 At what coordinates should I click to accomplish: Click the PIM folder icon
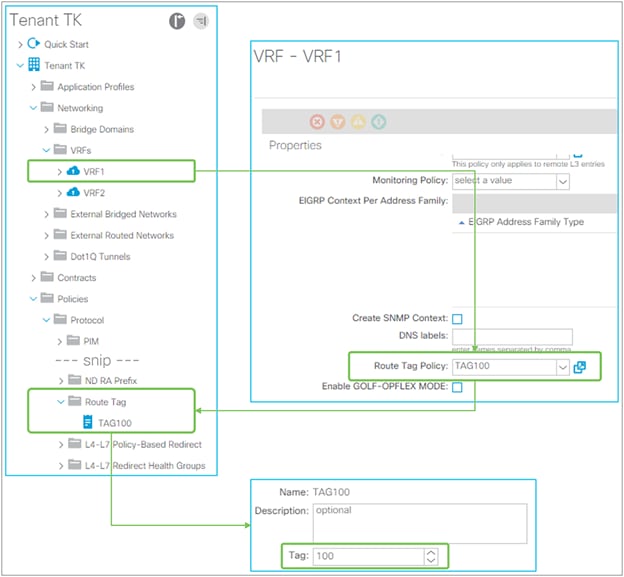[73, 340]
